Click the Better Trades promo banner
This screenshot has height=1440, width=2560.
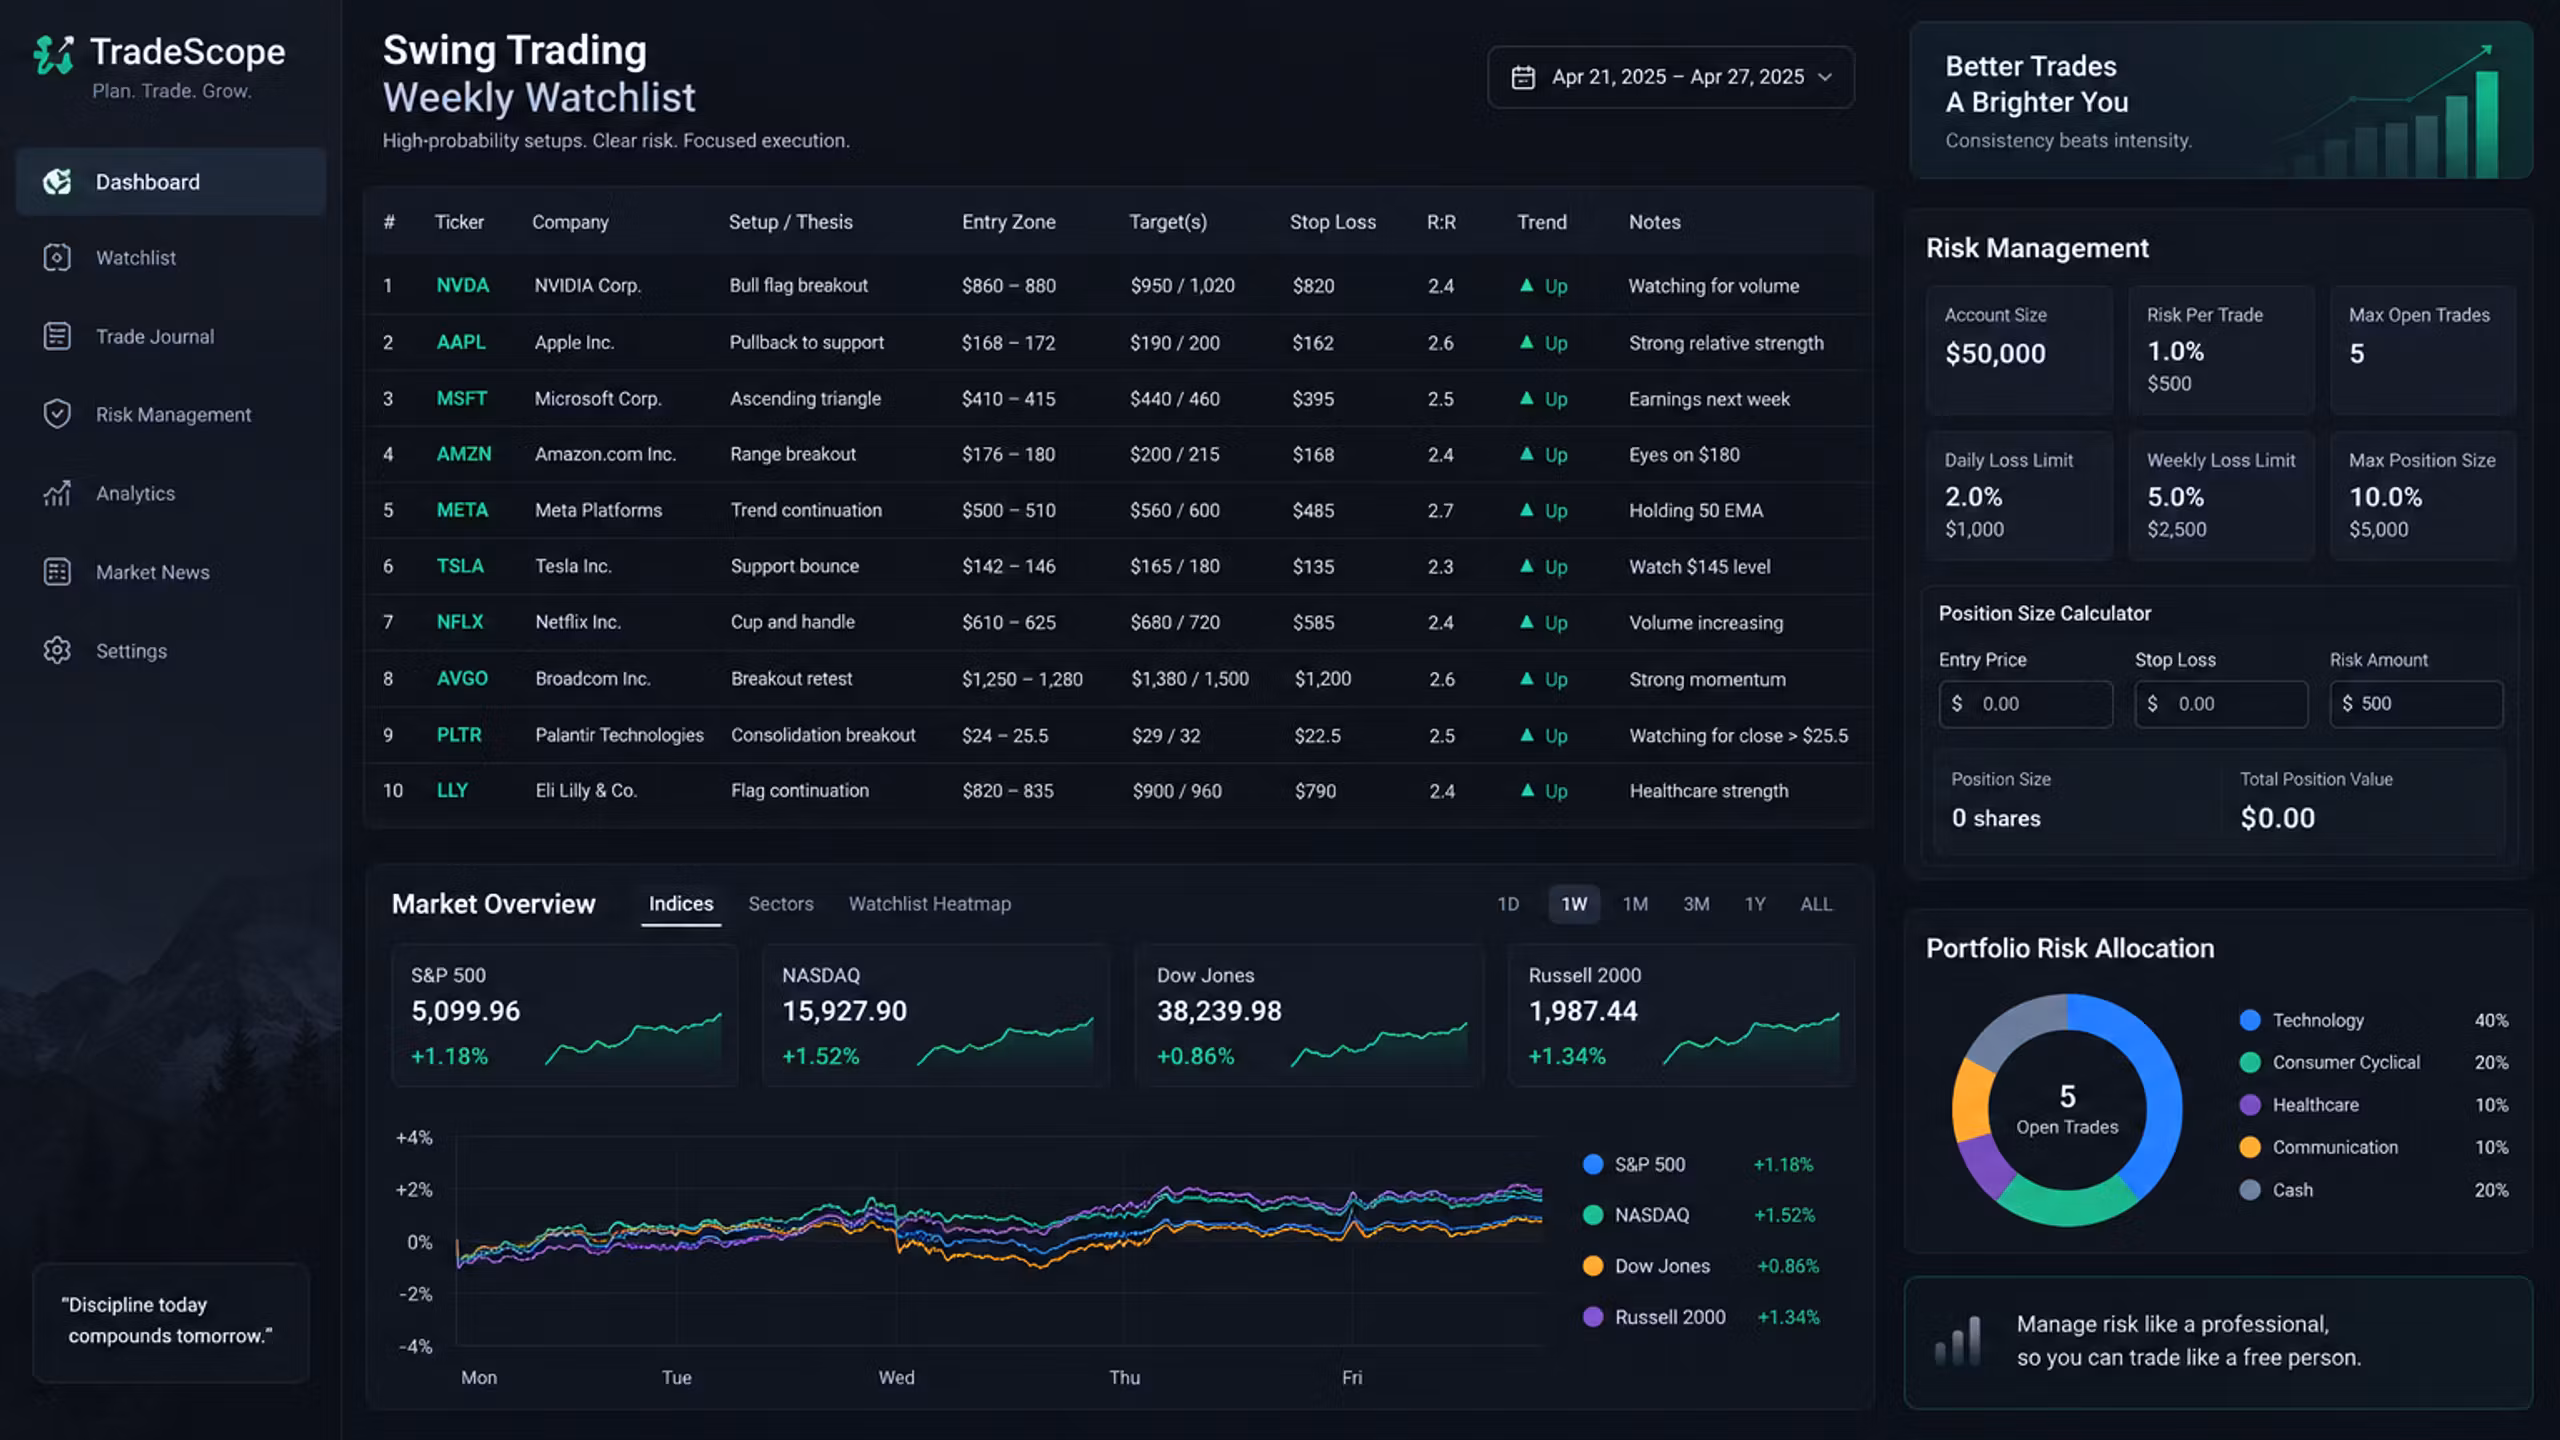coord(2220,100)
